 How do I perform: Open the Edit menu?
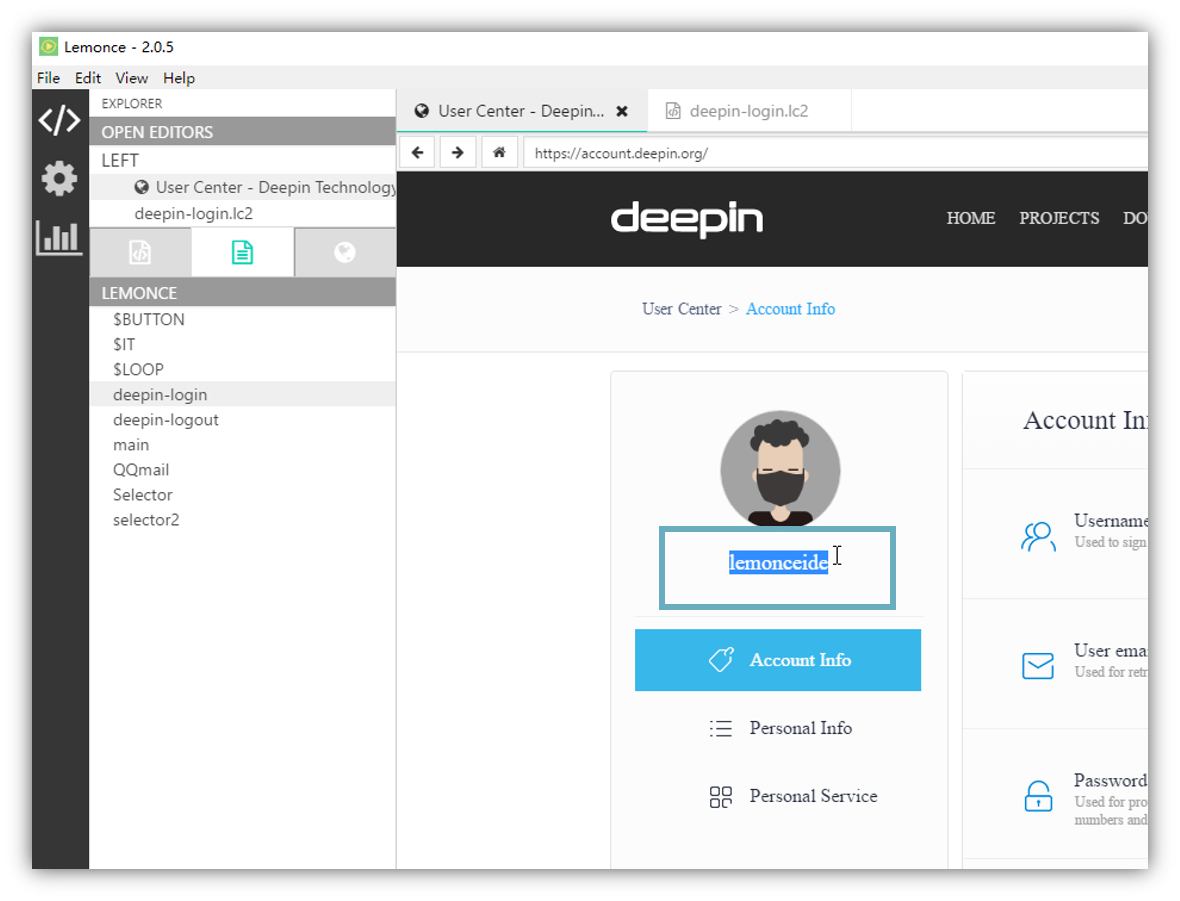tap(87, 78)
